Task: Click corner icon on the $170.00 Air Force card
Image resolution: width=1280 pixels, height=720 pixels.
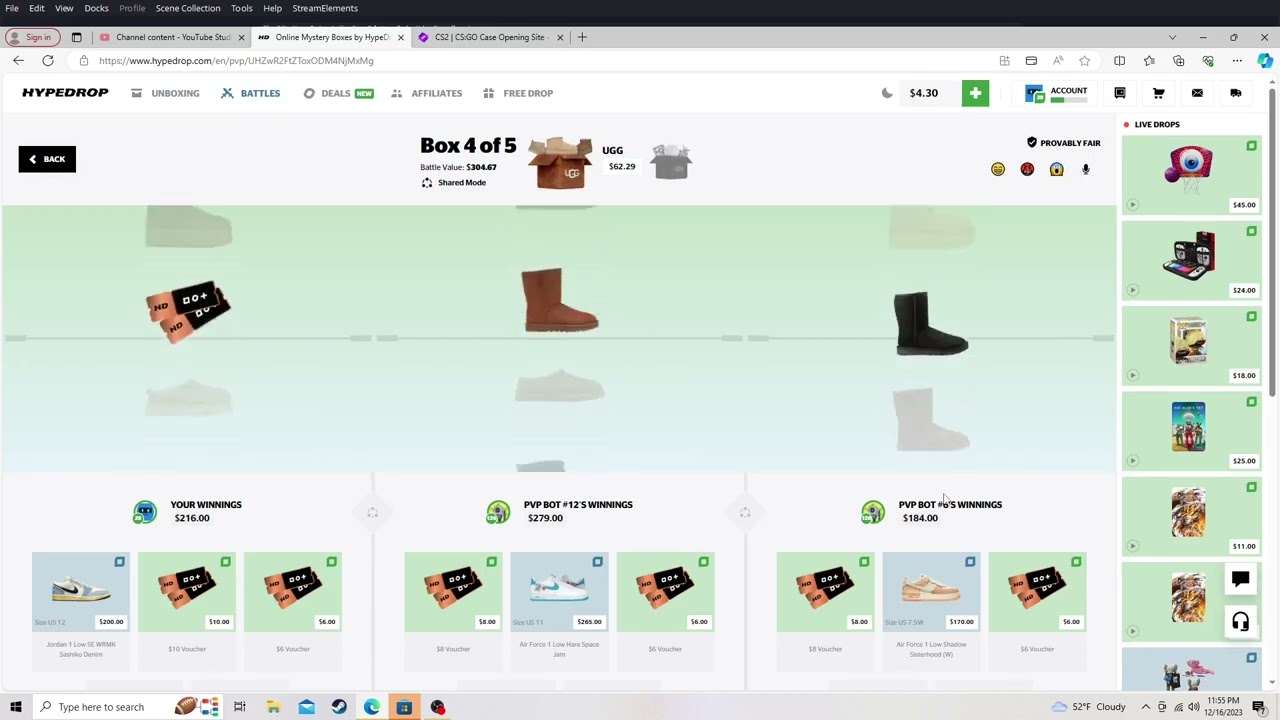Action: (970, 562)
